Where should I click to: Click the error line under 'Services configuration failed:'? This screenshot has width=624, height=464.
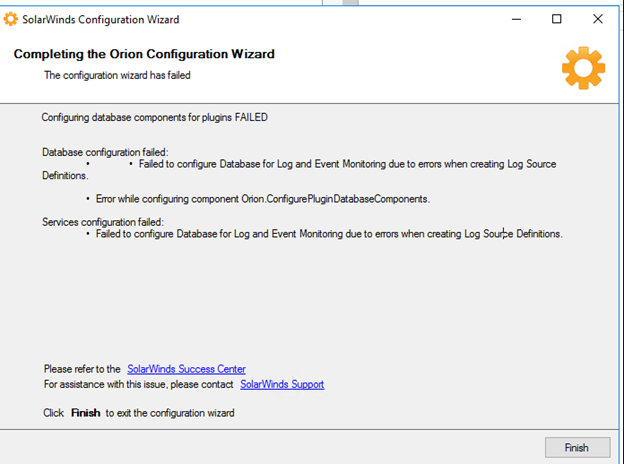coord(329,234)
